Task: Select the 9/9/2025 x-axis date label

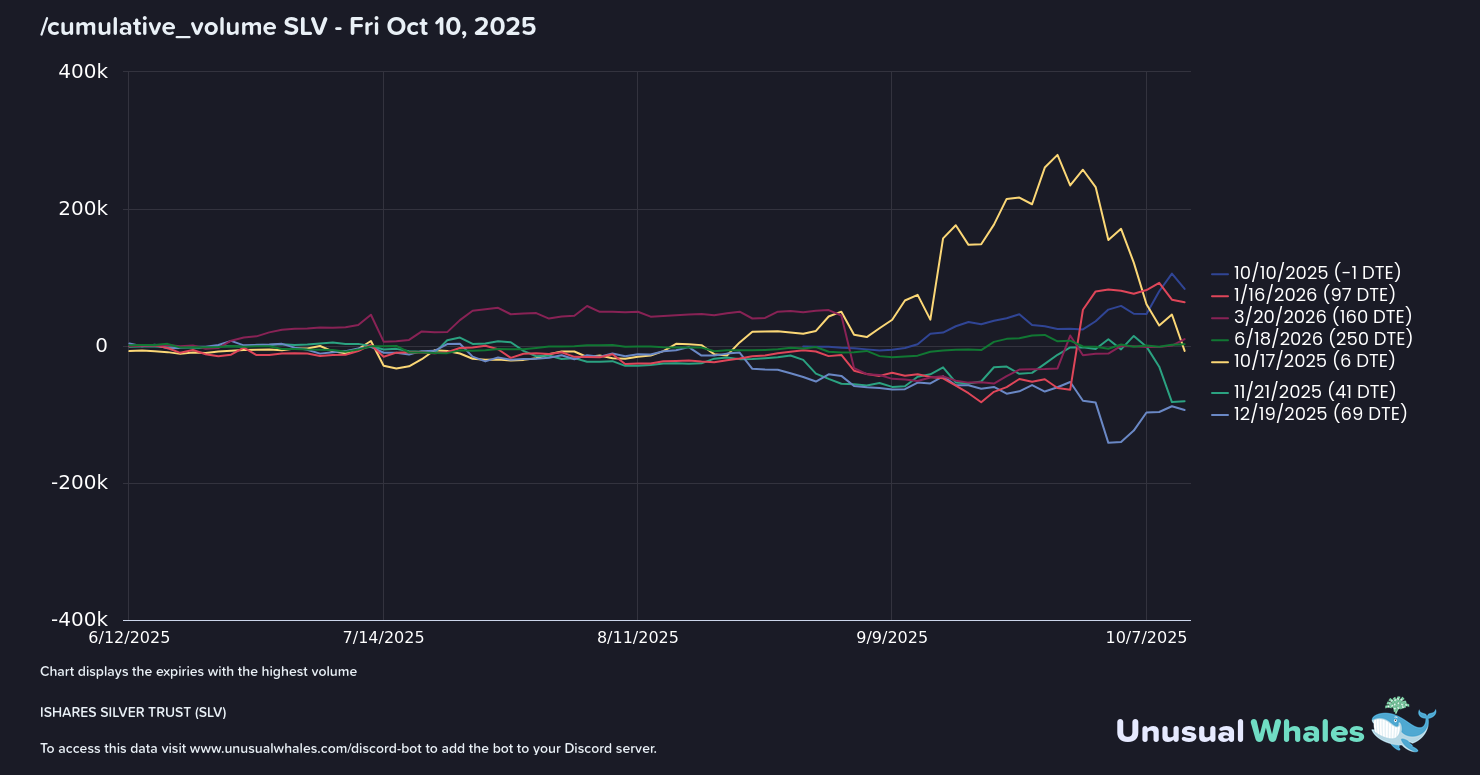Action: (891, 637)
